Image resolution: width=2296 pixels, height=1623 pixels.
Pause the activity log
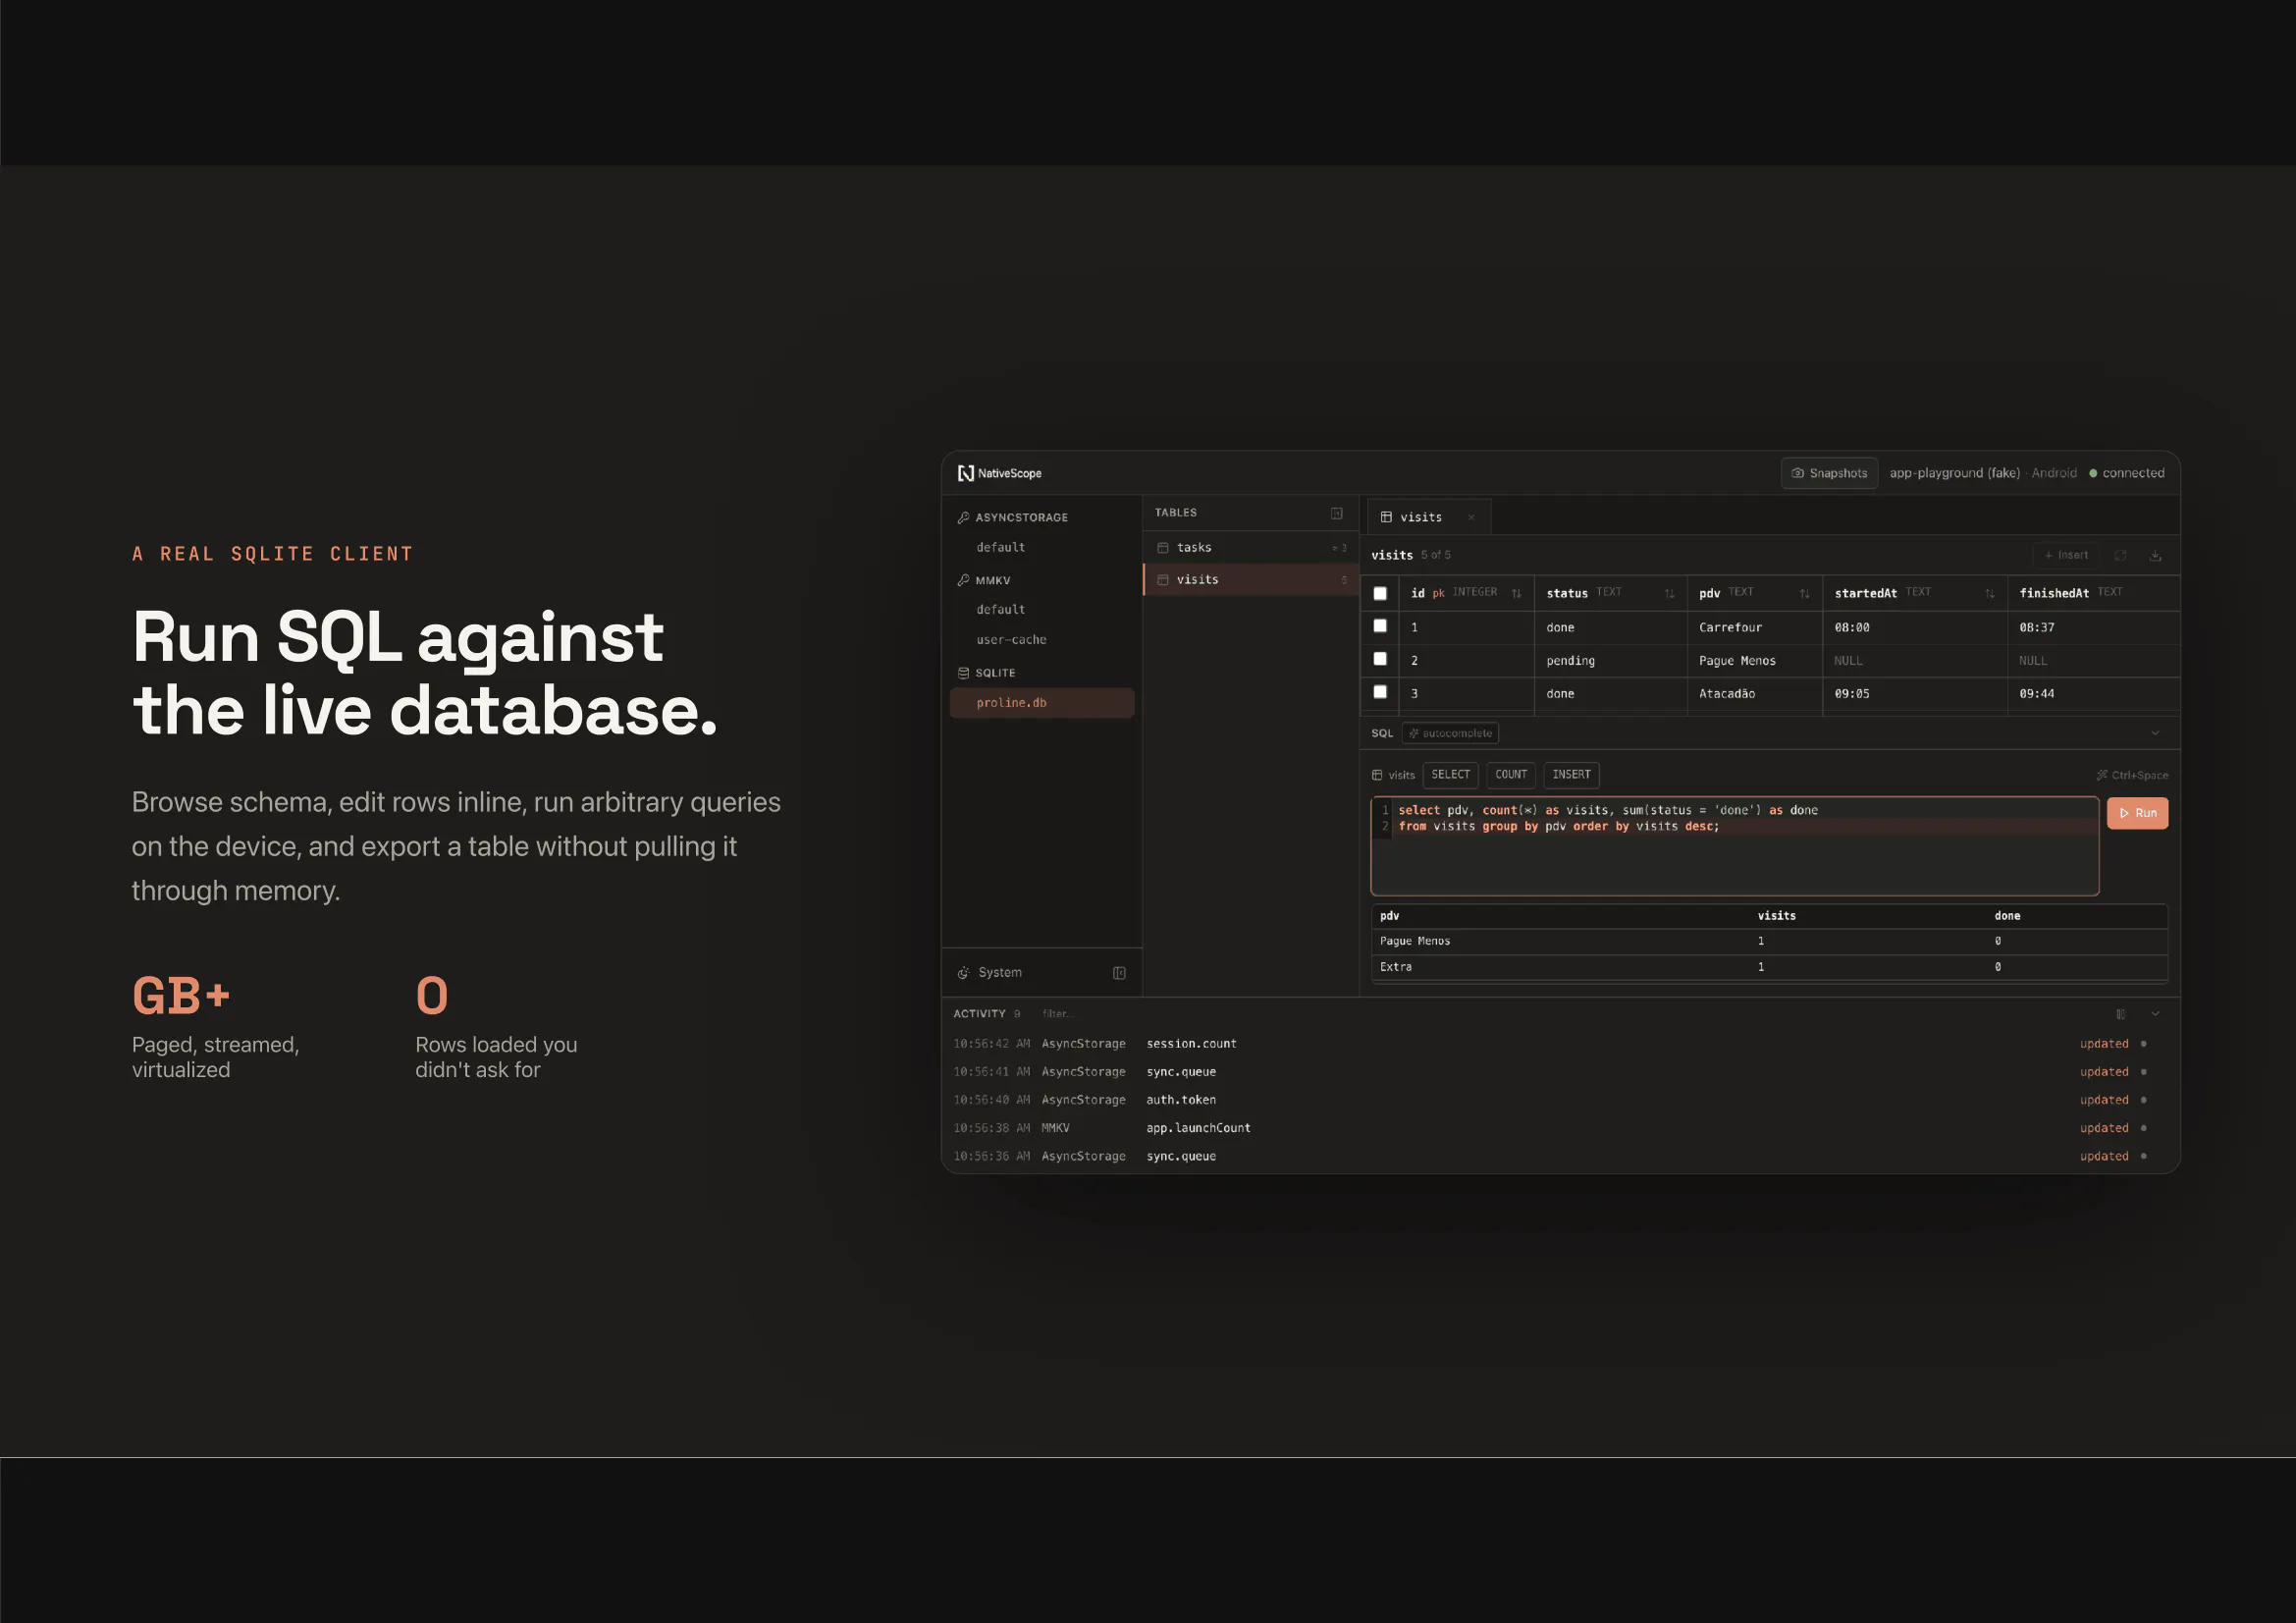tap(2120, 1014)
